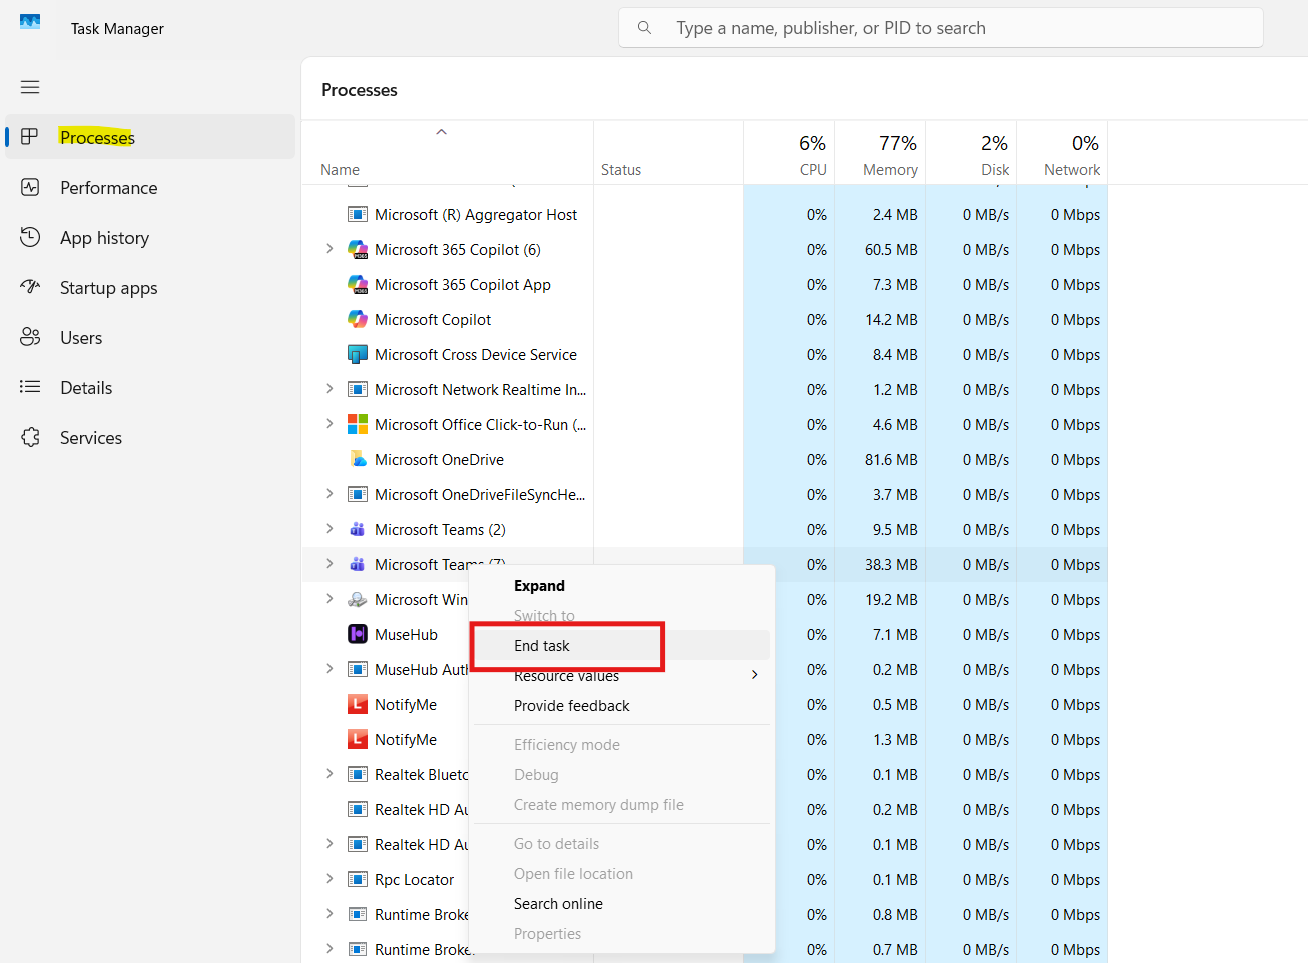
Task: Click the Microsoft Copilot process icon
Action: click(358, 319)
